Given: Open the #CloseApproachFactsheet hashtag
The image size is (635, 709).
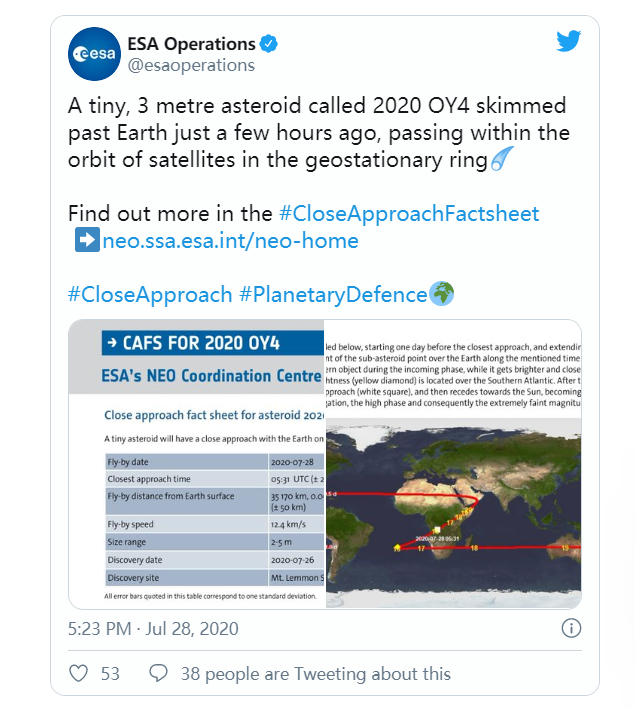Looking at the screenshot, I should pyautogui.click(x=409, y=213).
